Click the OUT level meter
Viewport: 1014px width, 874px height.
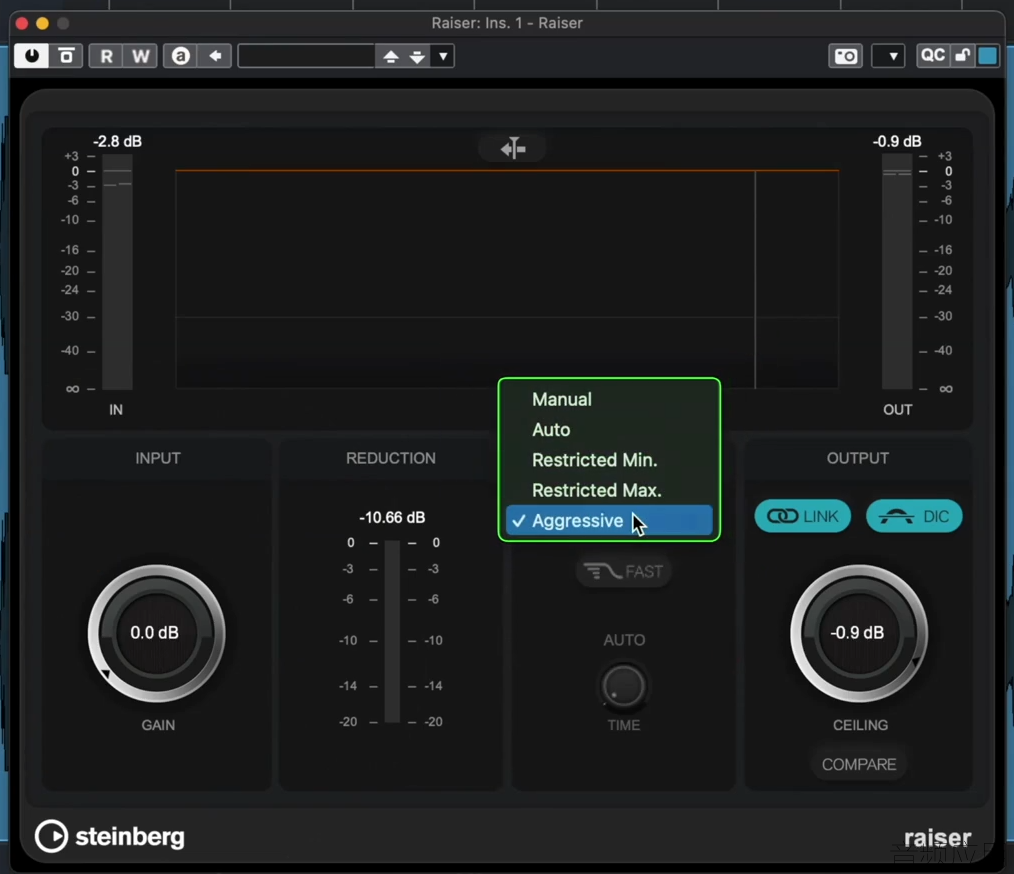coord(897,272)
